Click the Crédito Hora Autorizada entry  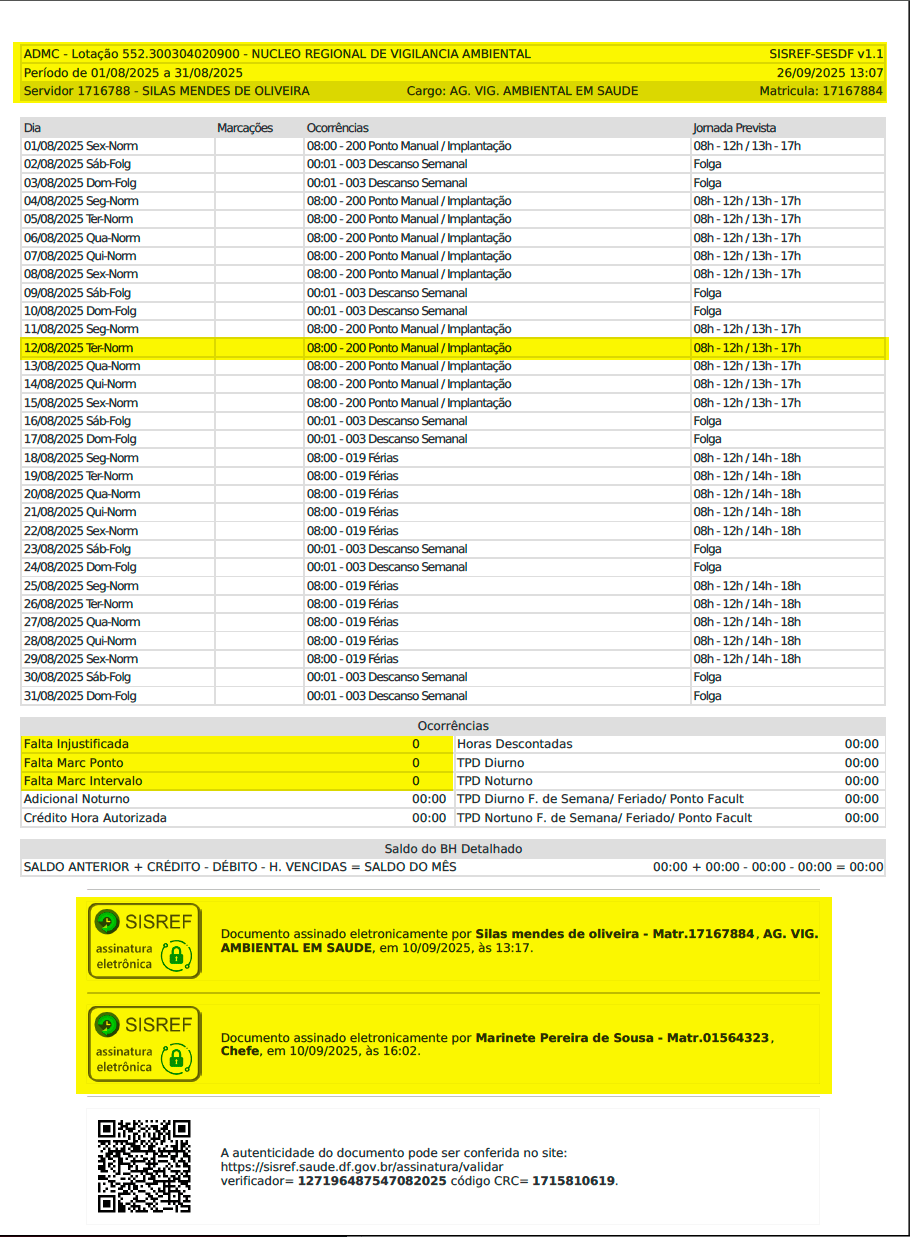(95, 818)
